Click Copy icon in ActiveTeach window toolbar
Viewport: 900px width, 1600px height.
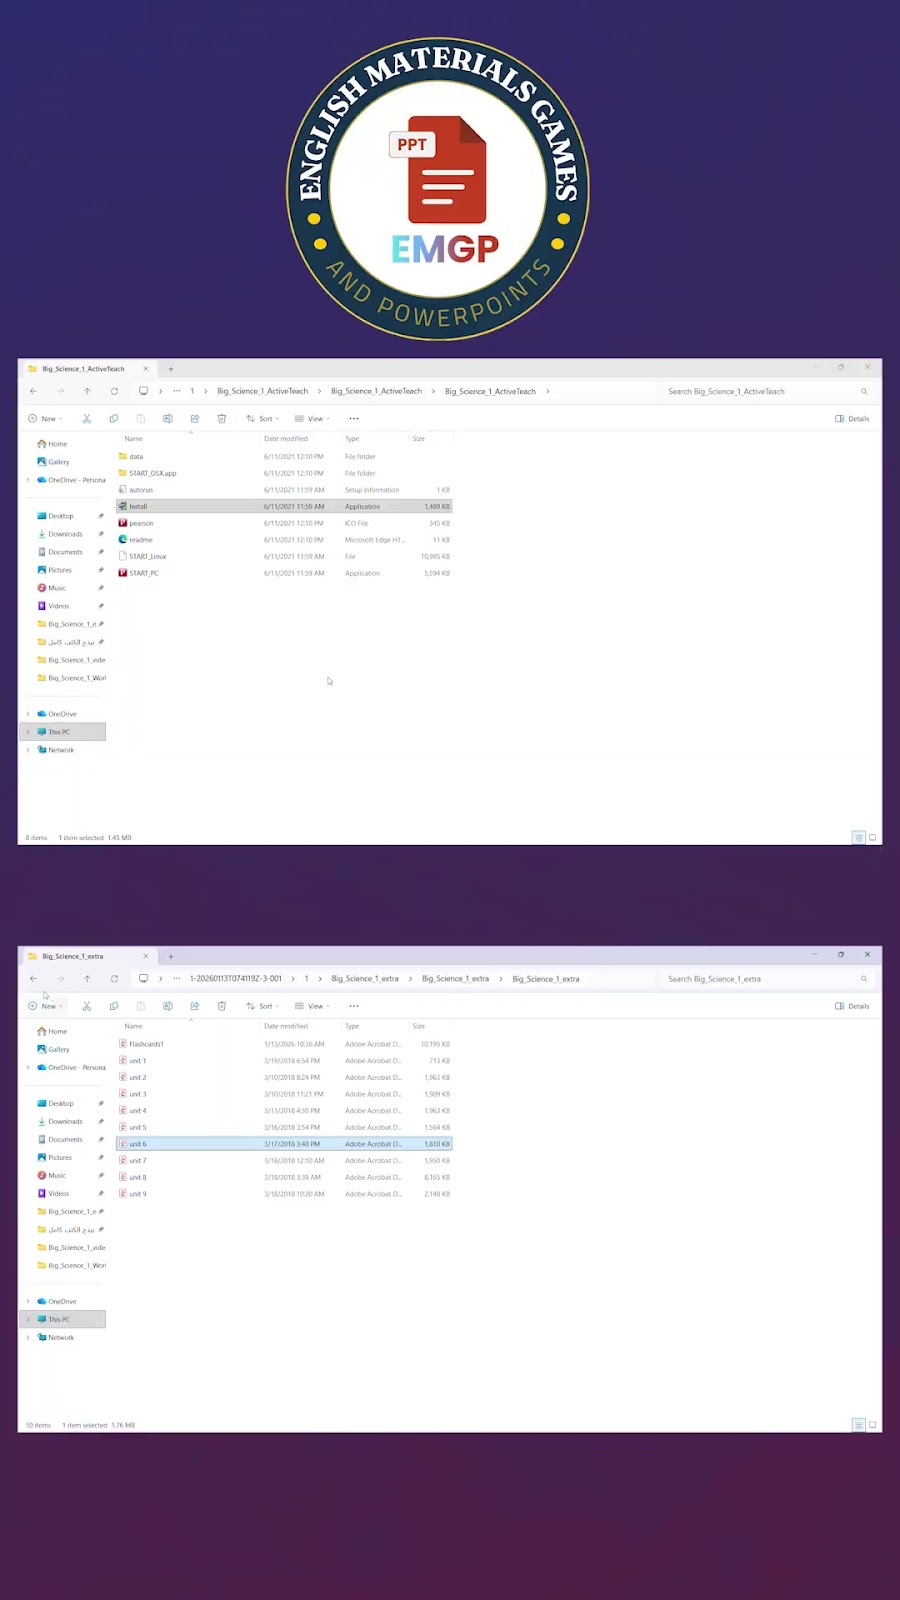114,419
